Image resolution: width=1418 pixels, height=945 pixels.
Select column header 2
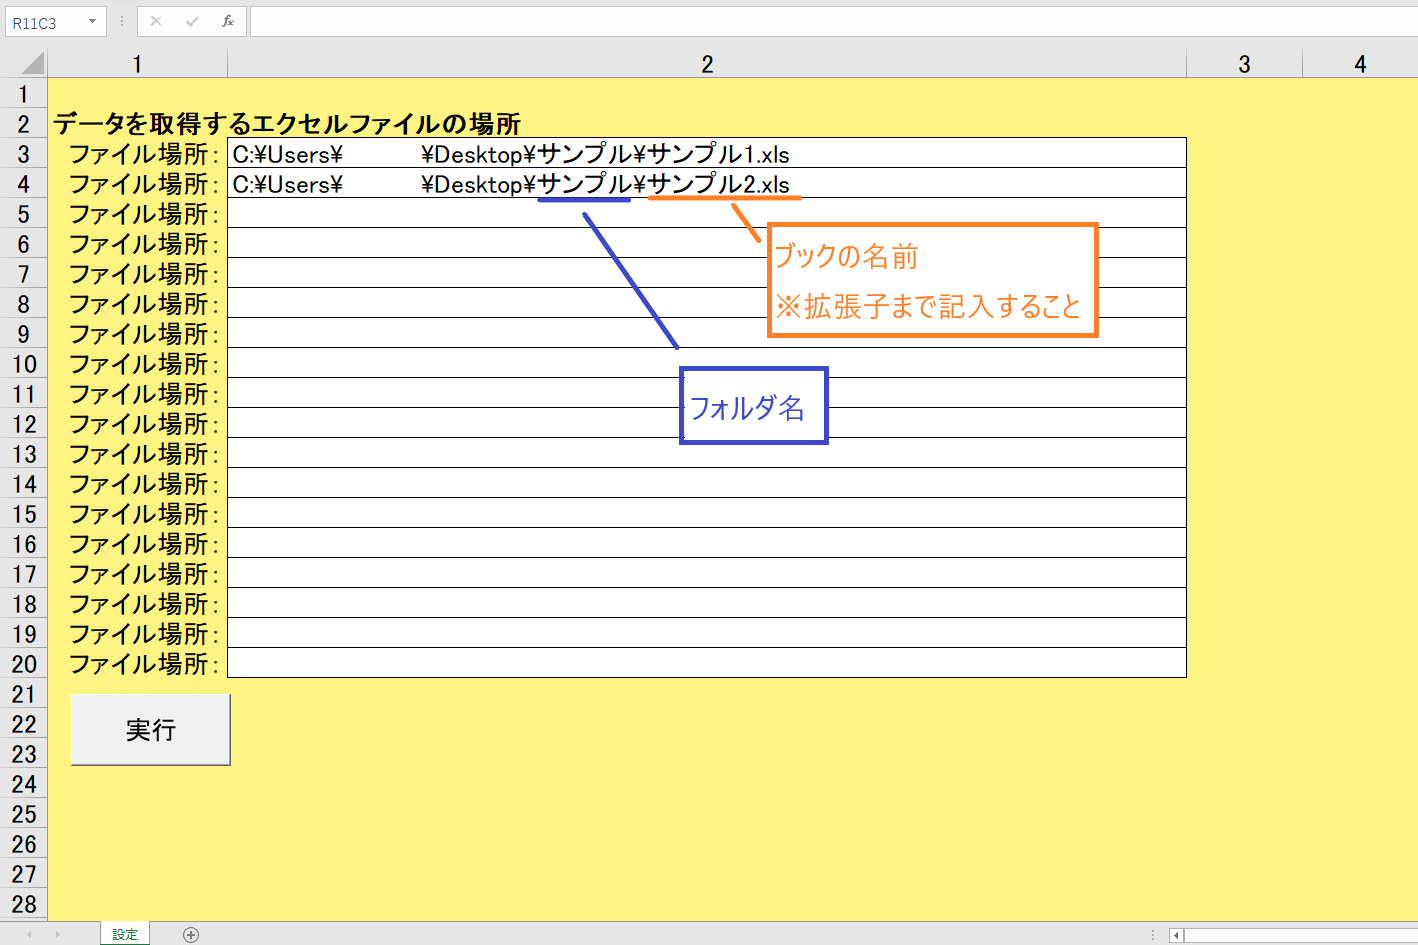[707, 64]
